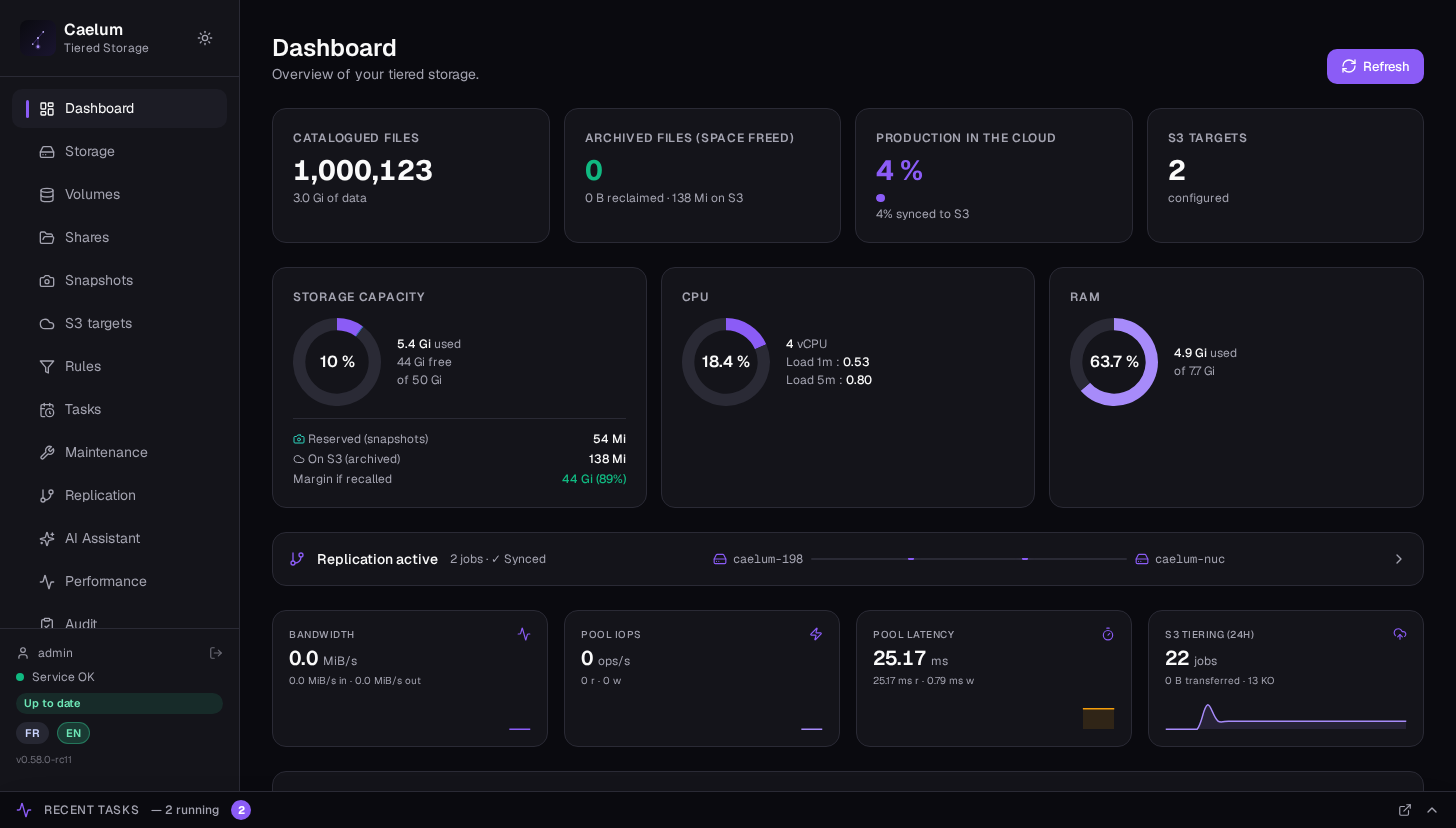Navigate to the Replication page
1456x828 pixels.
(x=120, y=495)
